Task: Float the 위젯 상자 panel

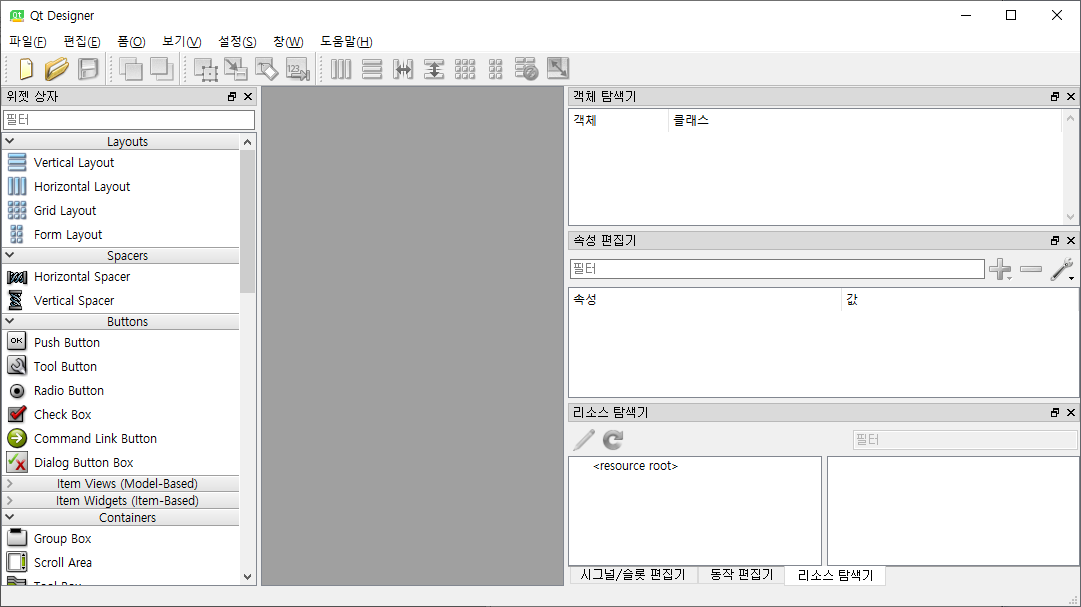Action: [232, 97]
